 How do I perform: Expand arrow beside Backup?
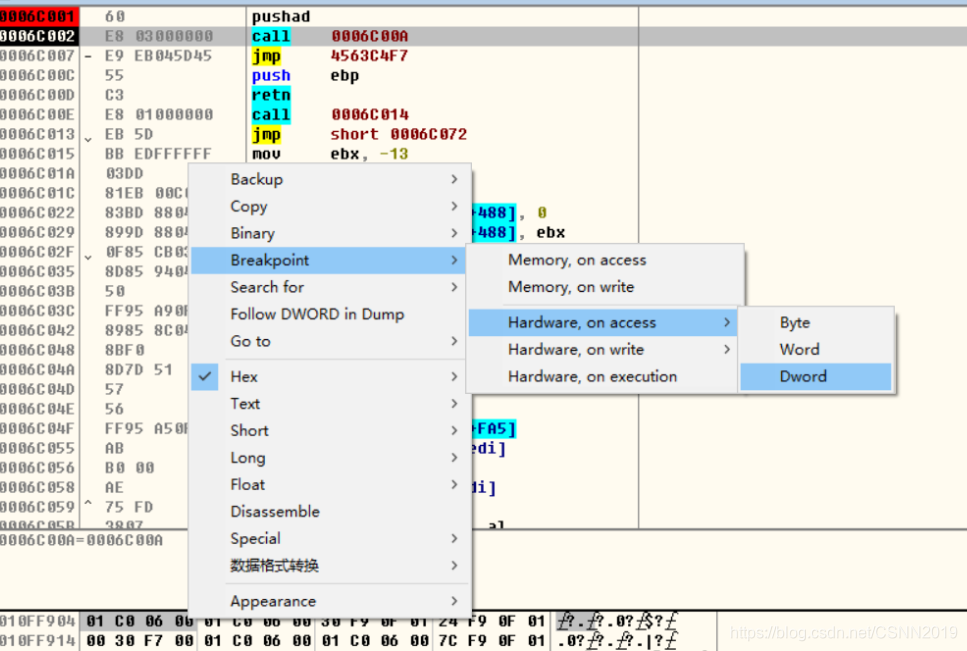tap(455, 179)
